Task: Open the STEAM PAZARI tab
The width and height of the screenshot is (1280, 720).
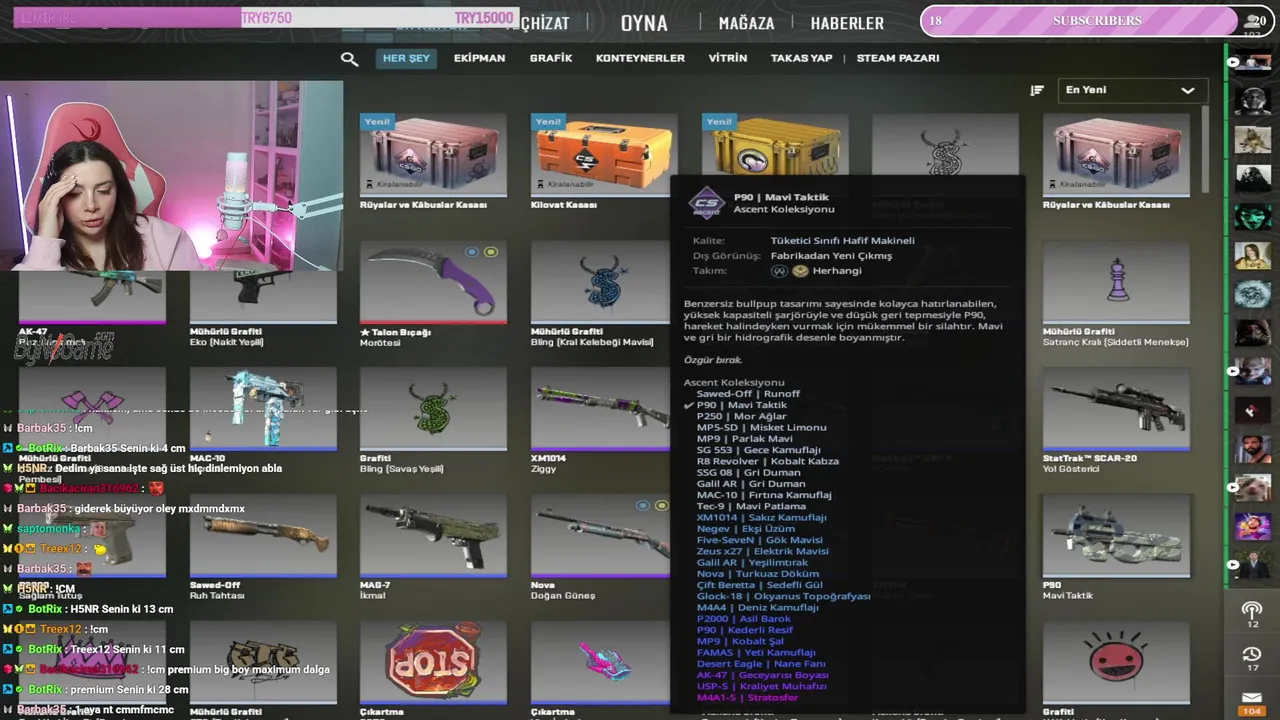Action: (898, 58)
